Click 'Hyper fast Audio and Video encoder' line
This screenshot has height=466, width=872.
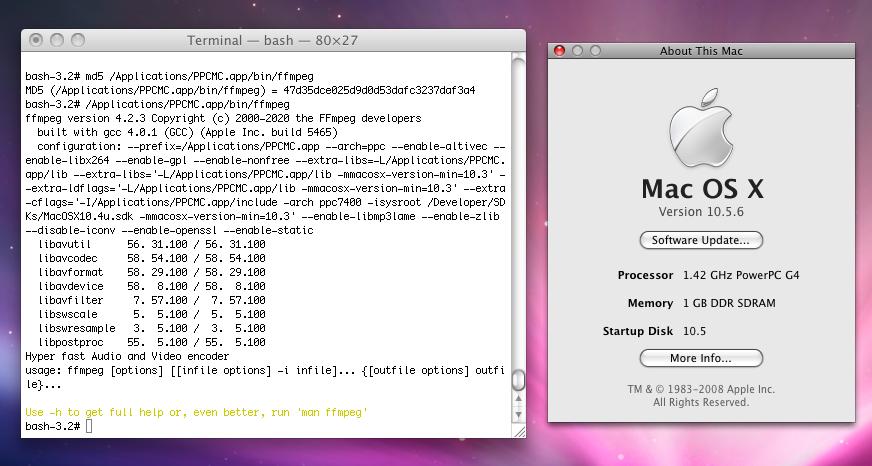point(127,356)
